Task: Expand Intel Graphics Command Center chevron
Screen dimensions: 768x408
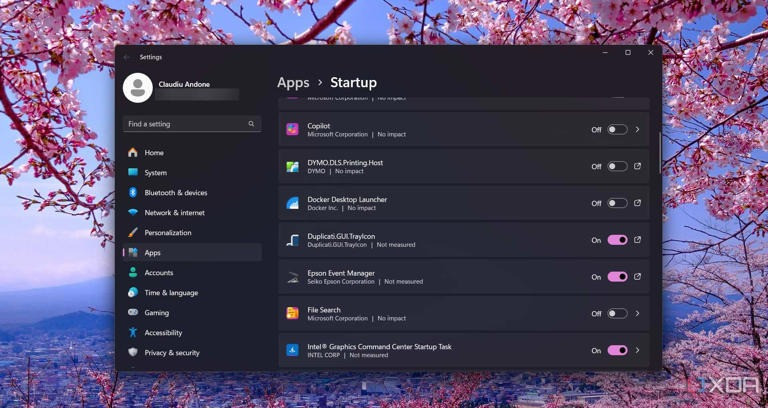Action: pyautogui.click(x=637, y=350)
